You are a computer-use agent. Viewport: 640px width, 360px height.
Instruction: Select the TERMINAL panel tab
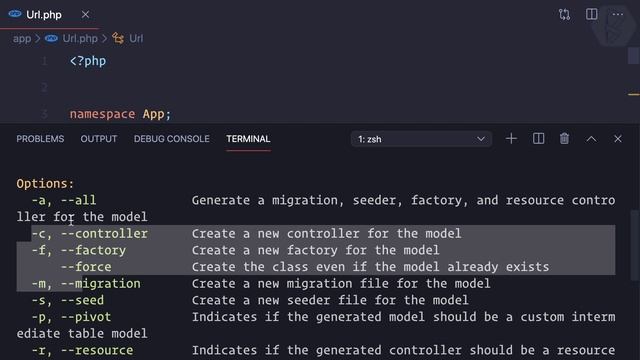click(248, 139)
